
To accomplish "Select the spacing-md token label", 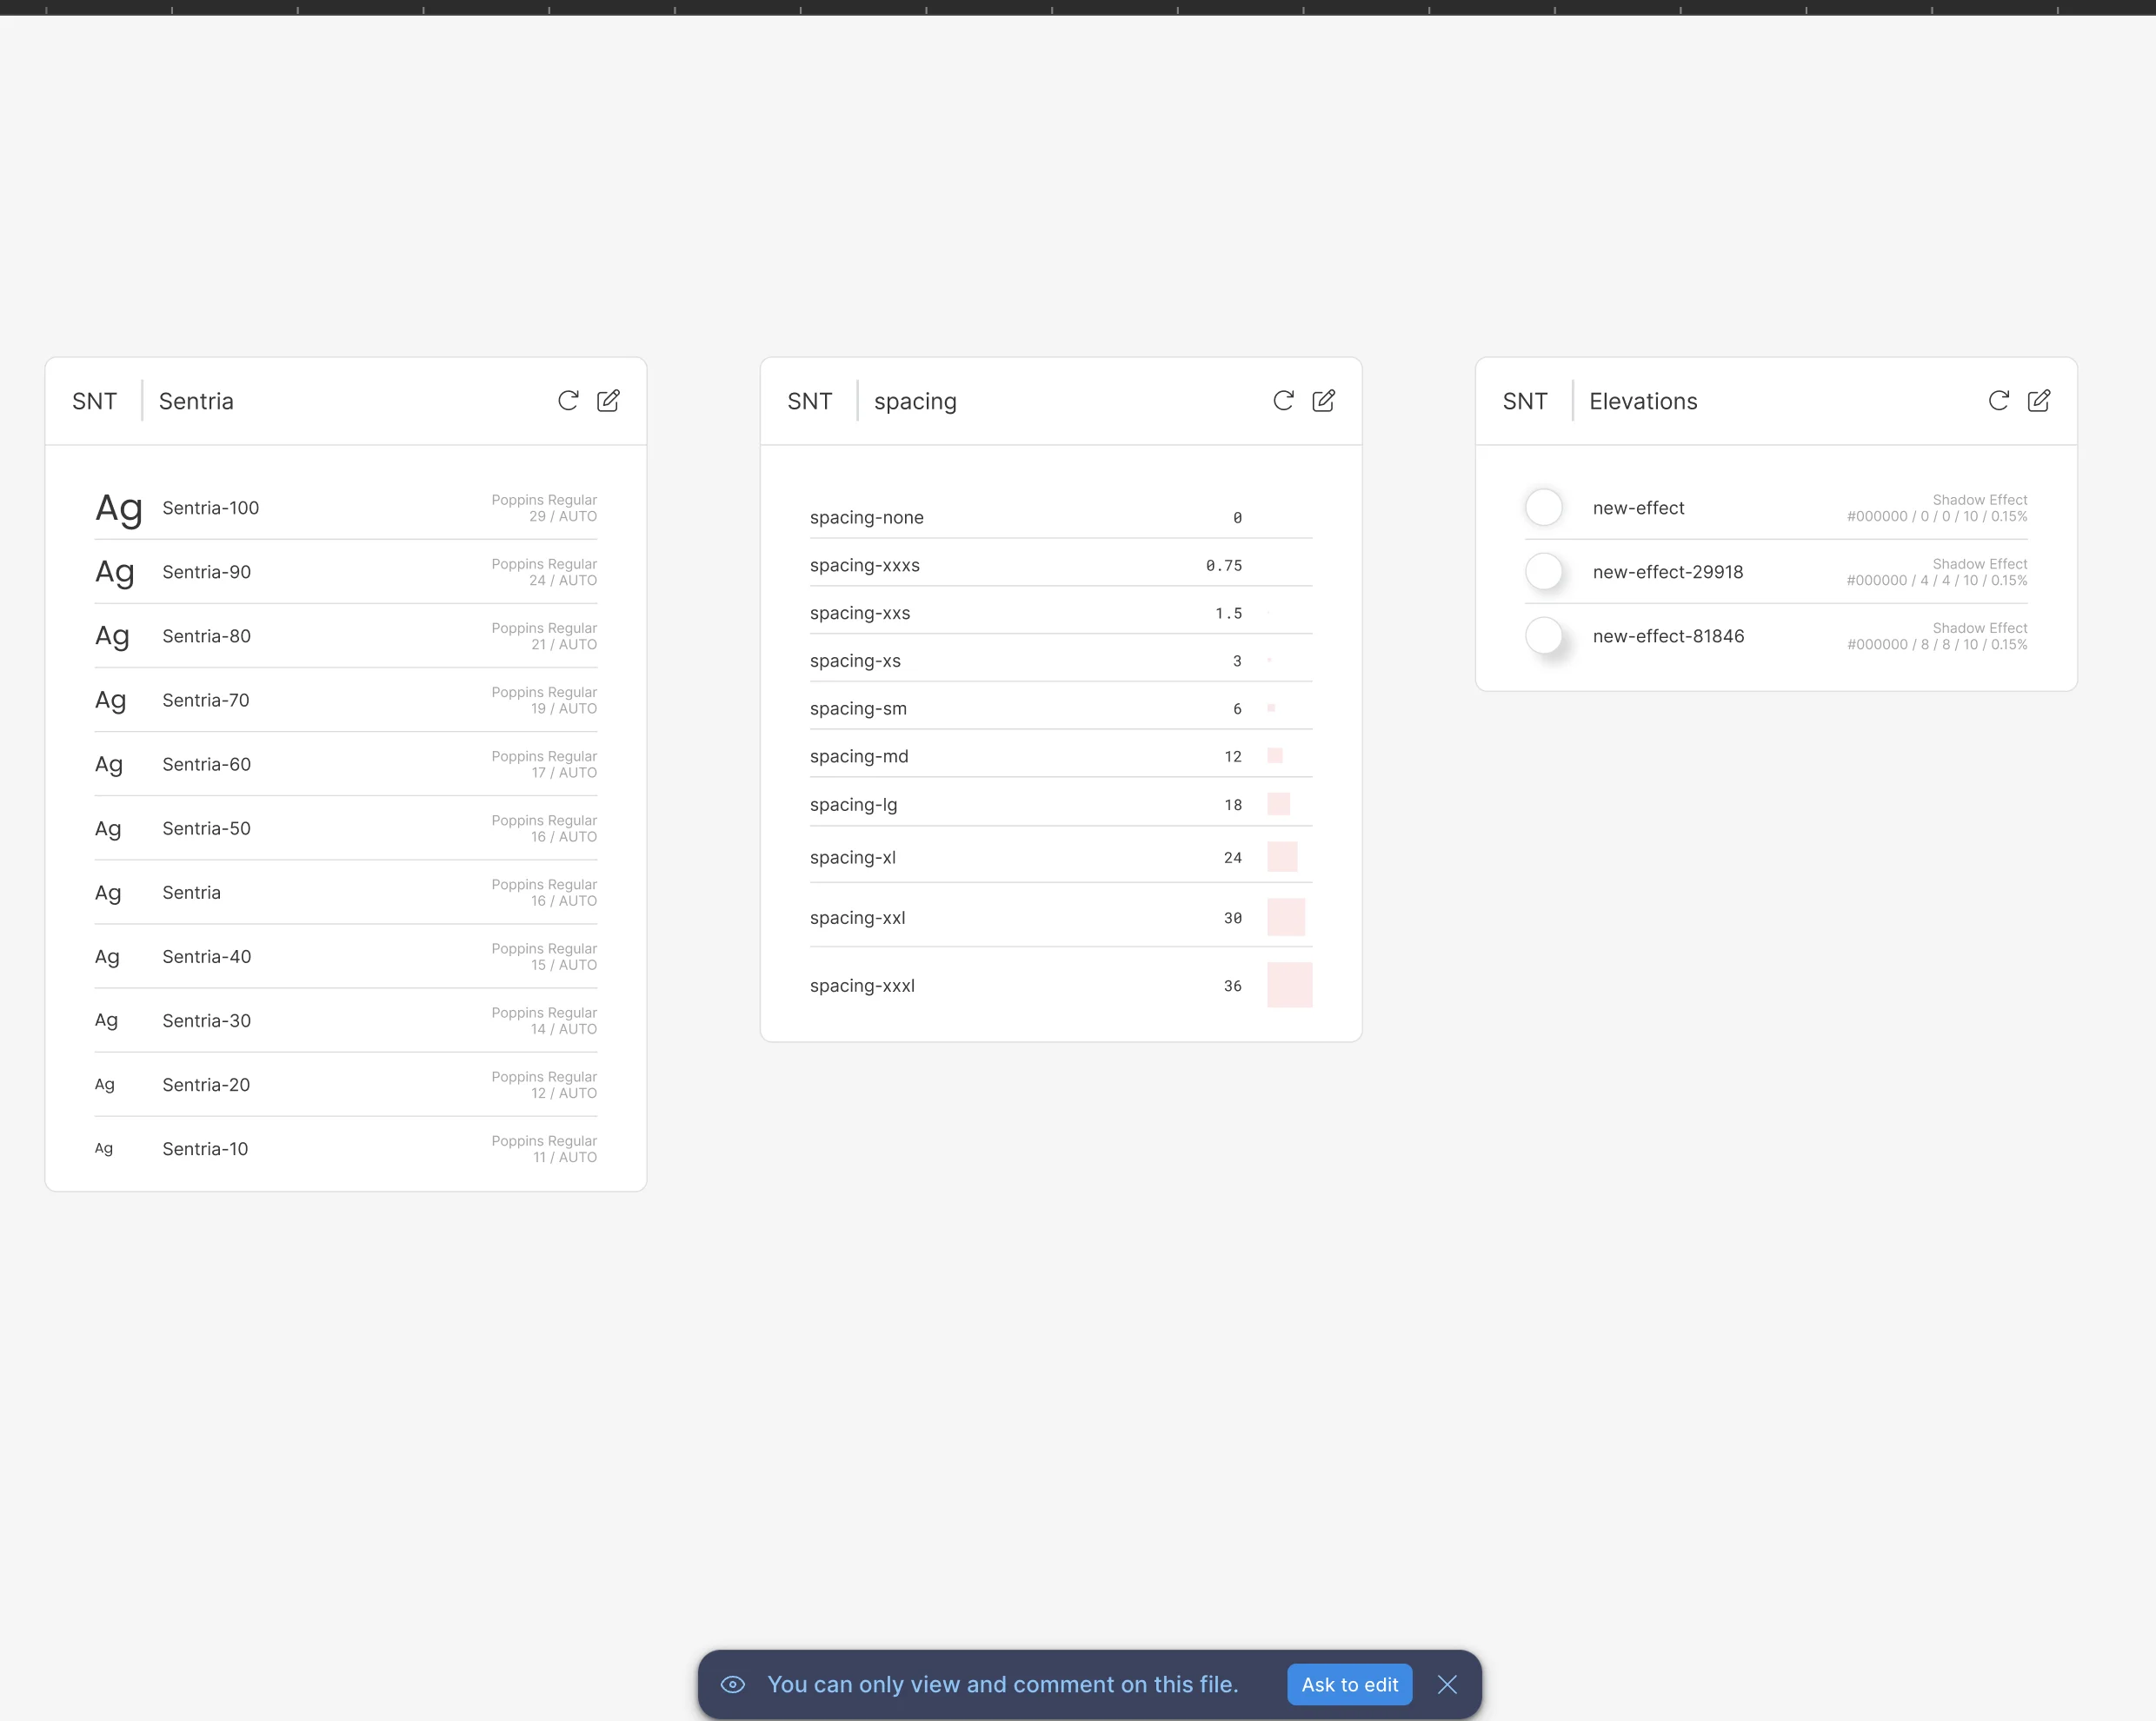I will coord(859,756).
